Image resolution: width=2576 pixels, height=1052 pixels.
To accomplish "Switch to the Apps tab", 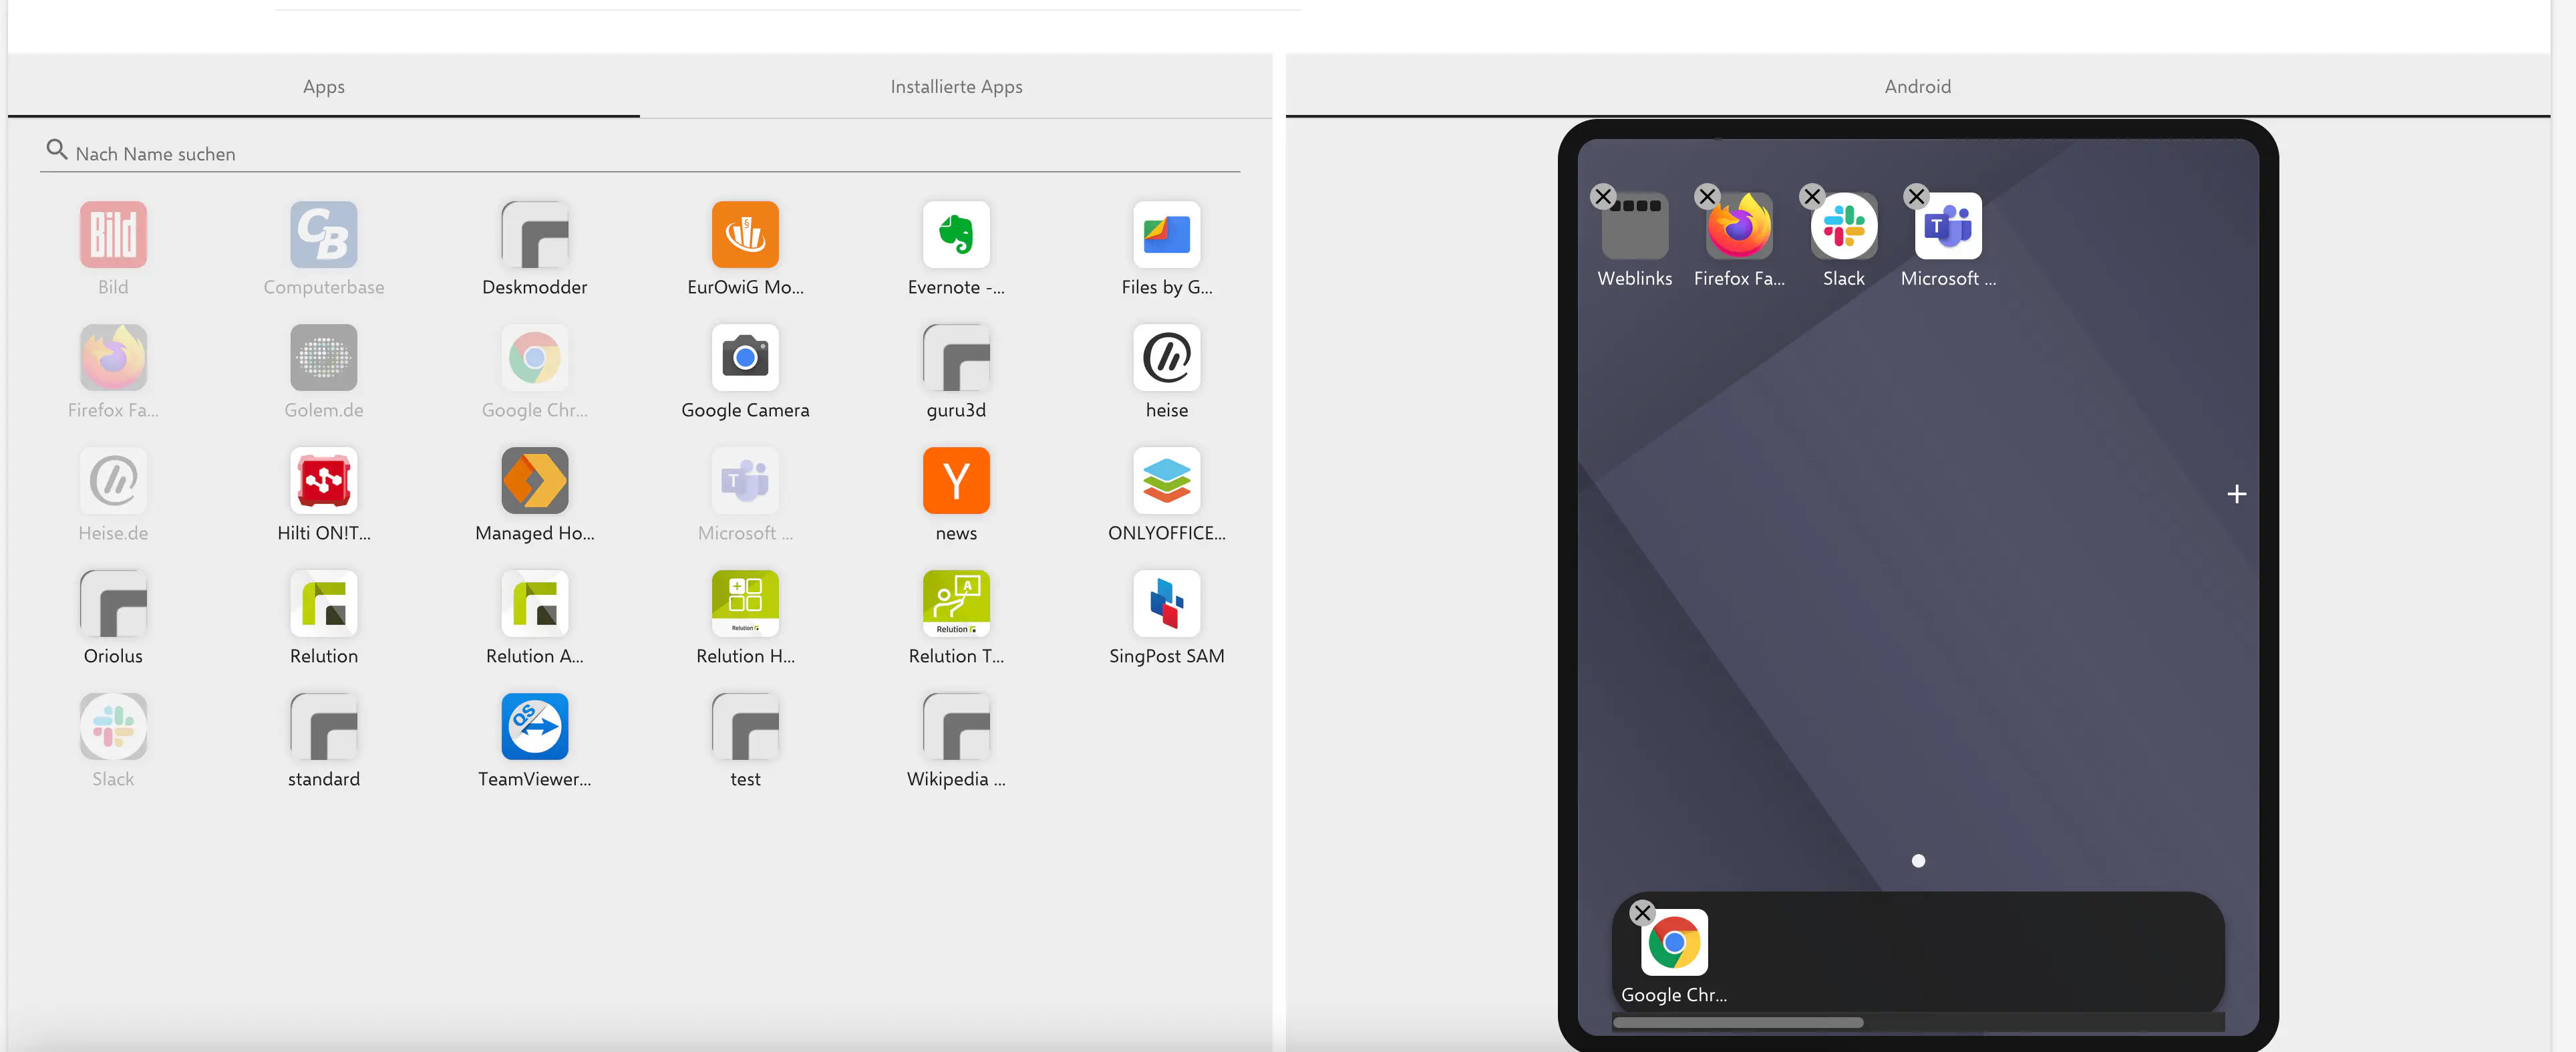I will (322, 86).
